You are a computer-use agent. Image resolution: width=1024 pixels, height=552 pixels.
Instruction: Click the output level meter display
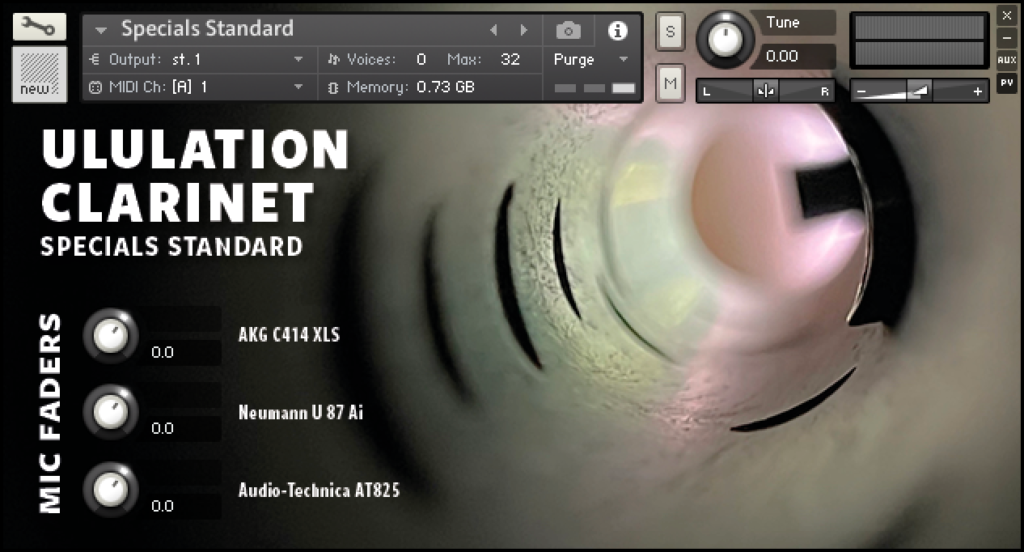pyautogui.click(x=920, y=41)
